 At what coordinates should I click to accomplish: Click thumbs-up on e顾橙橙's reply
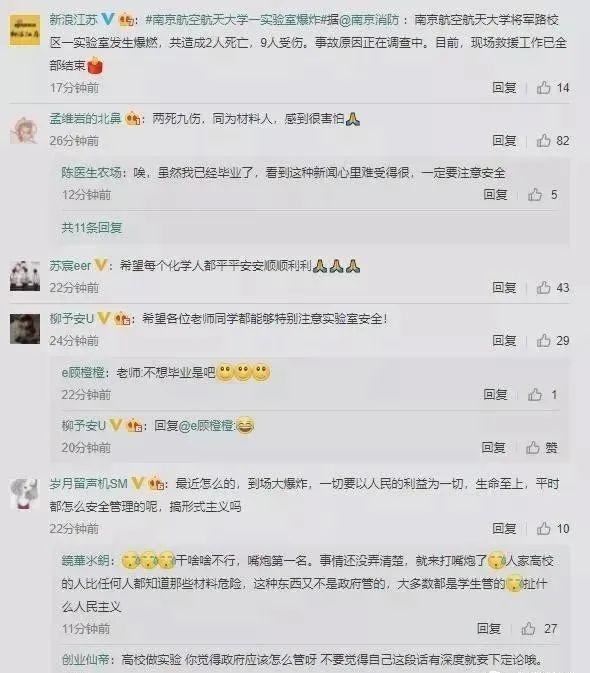click(535, 394)
